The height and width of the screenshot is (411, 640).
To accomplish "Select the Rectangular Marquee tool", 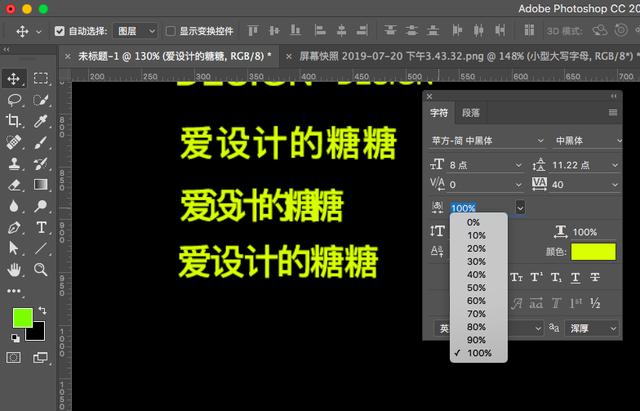I will point(41,78).
